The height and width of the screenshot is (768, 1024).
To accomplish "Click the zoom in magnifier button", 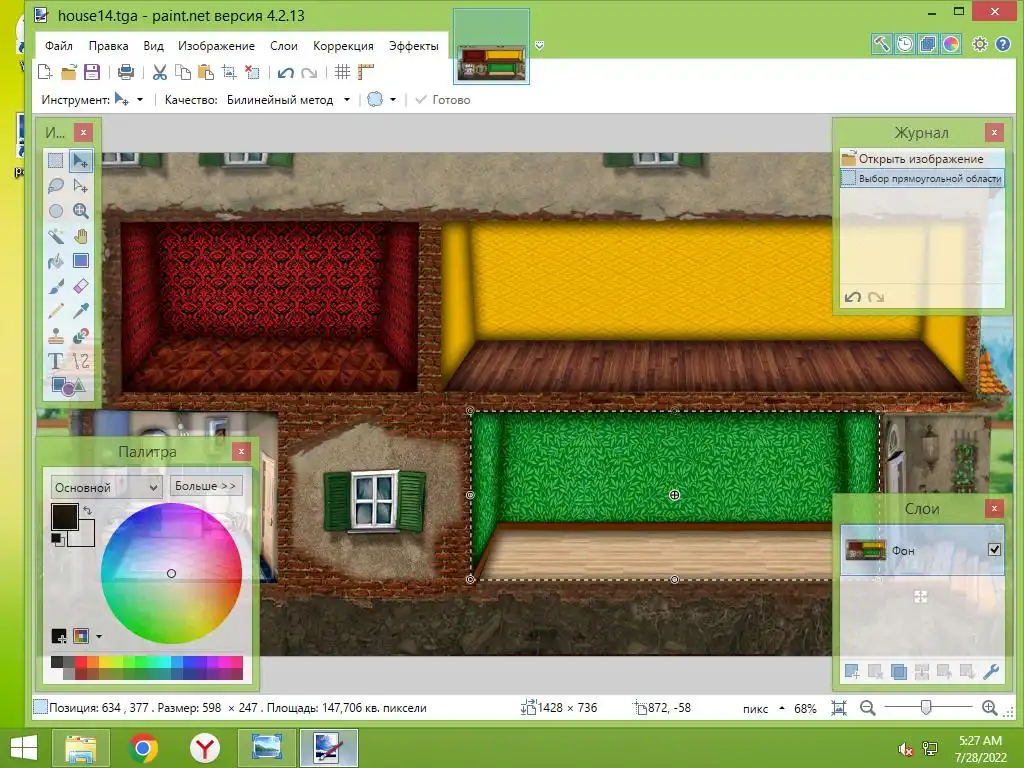I will click(989, 708).
